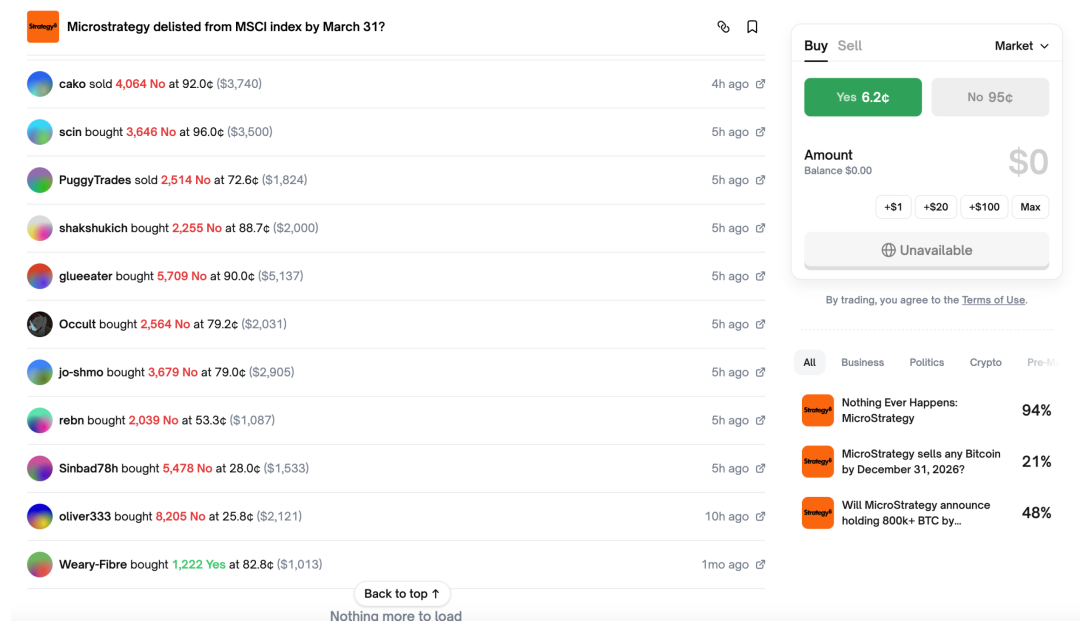Open cako trade external link icon
The width and height of the screenshot is (1080, 624).
coord(760,84)
